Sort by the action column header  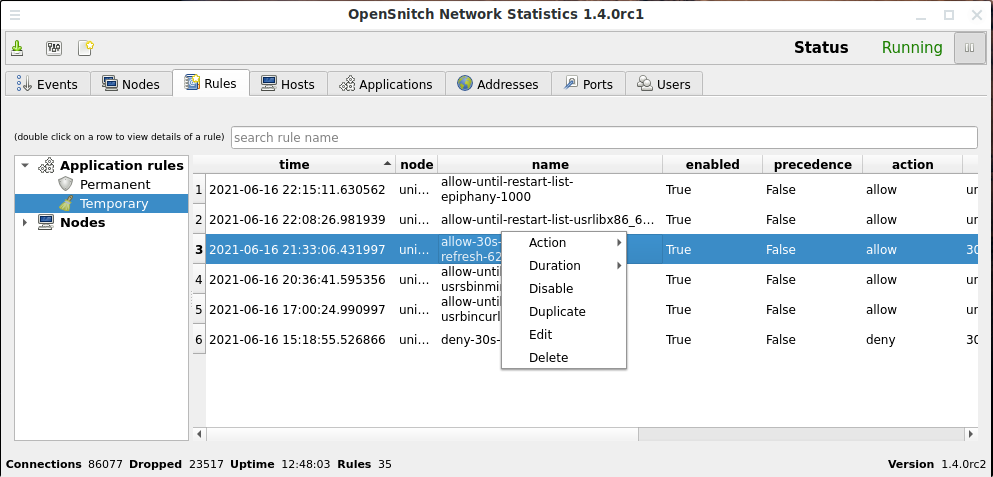913,165
